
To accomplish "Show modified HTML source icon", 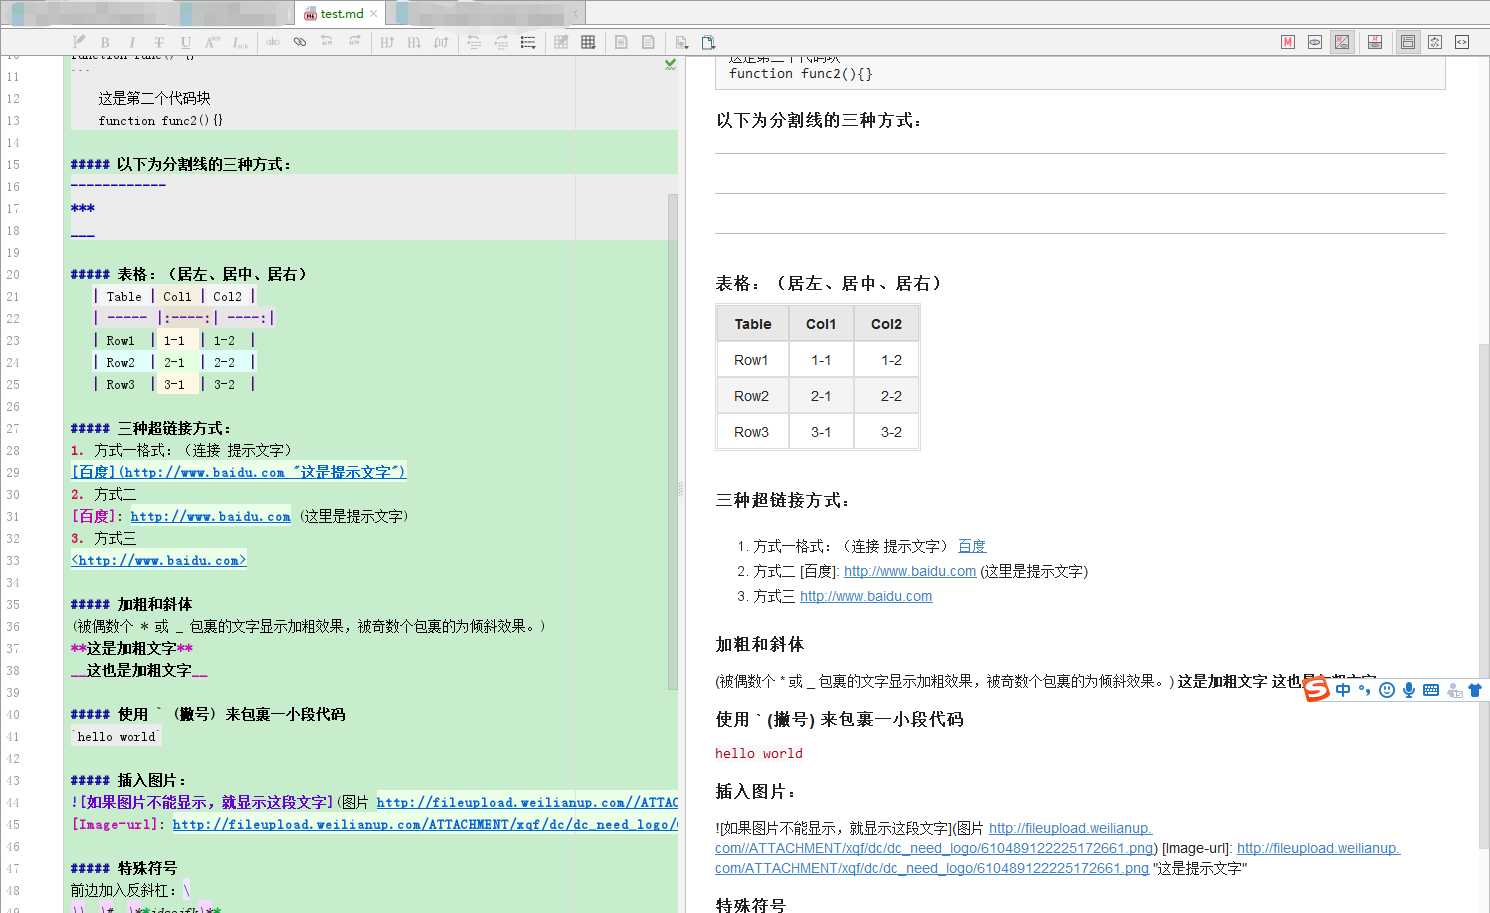I will pyautogui.click(x=1435, y=42).
